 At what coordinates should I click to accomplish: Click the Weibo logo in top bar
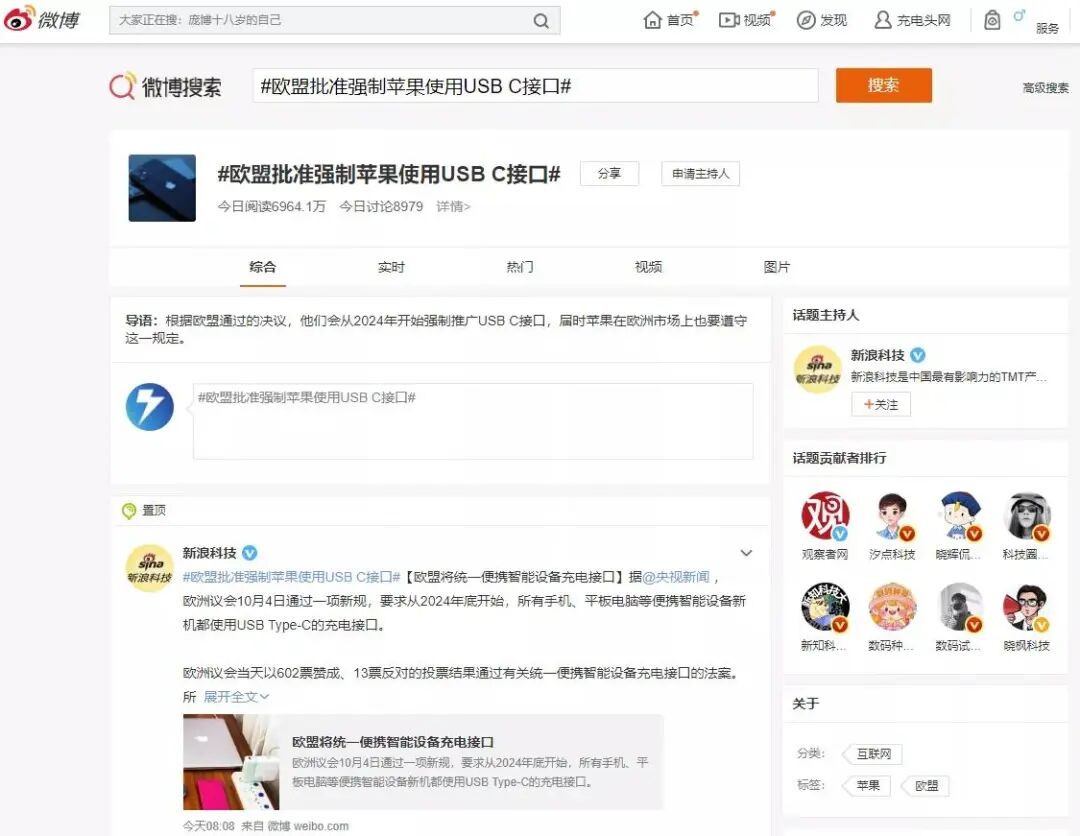pos(41,19)
